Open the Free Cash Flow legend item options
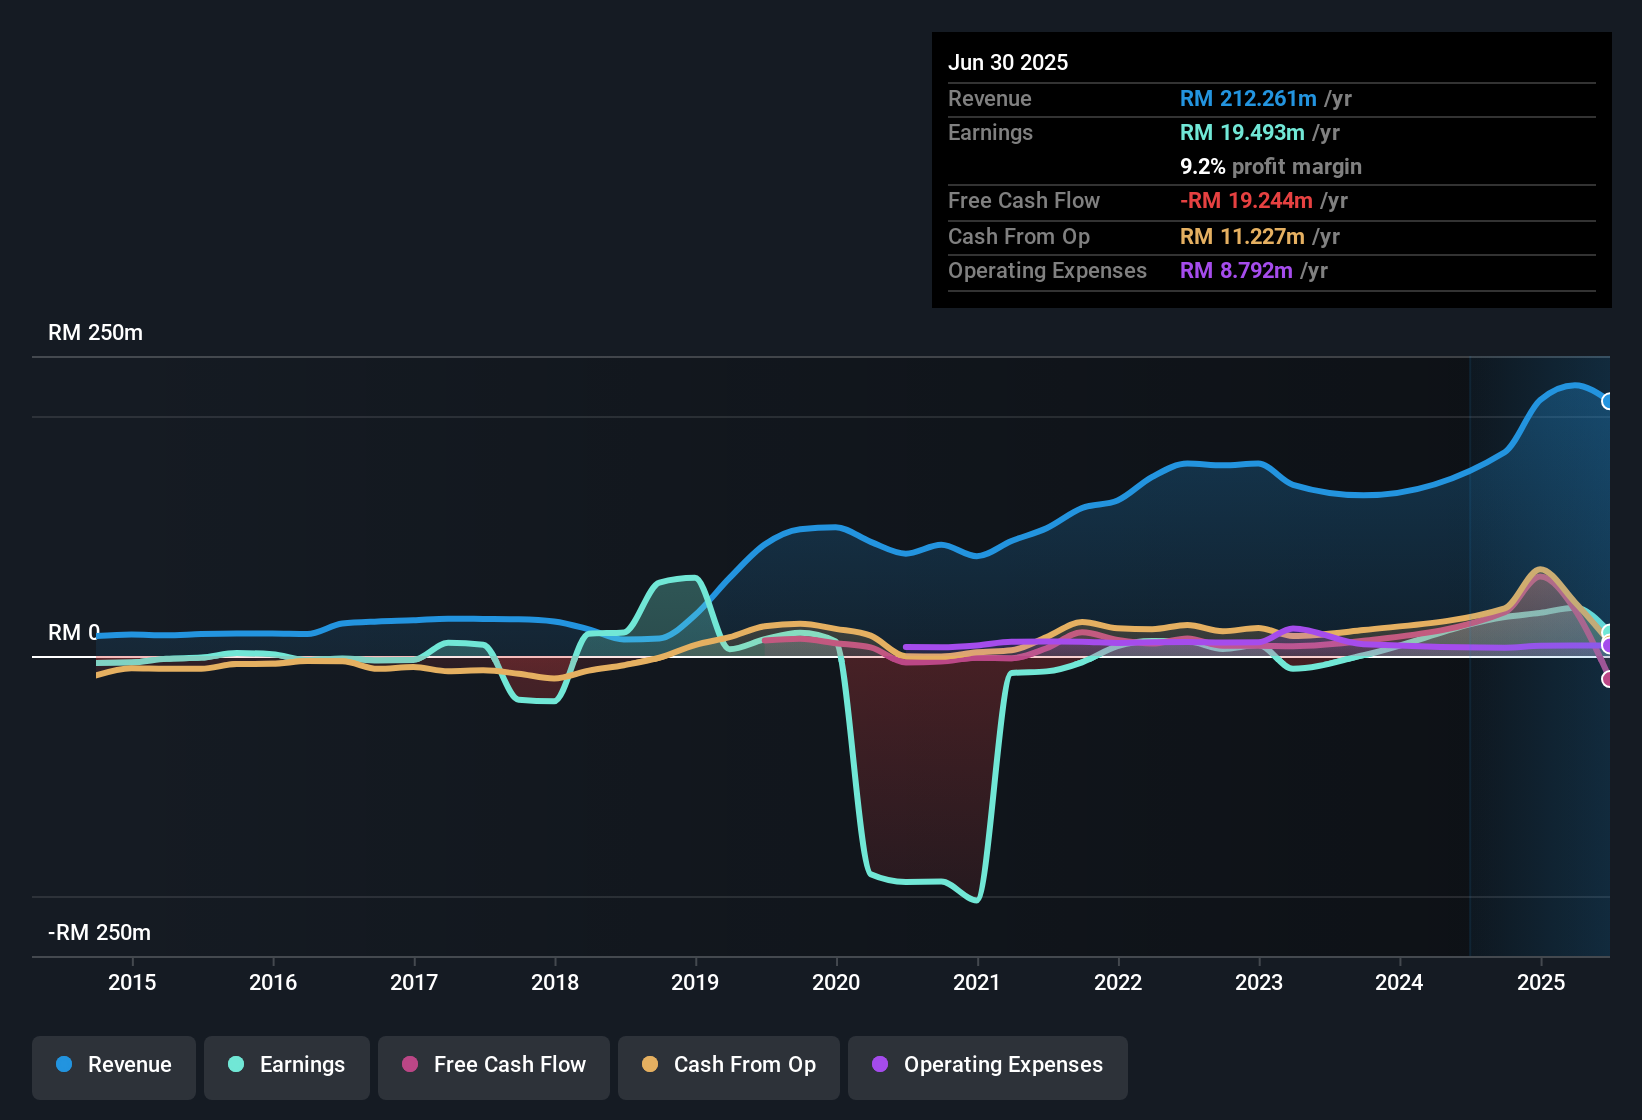Image resolution: width=1642 pixels, height=1120 pixels. [493, 1065]
